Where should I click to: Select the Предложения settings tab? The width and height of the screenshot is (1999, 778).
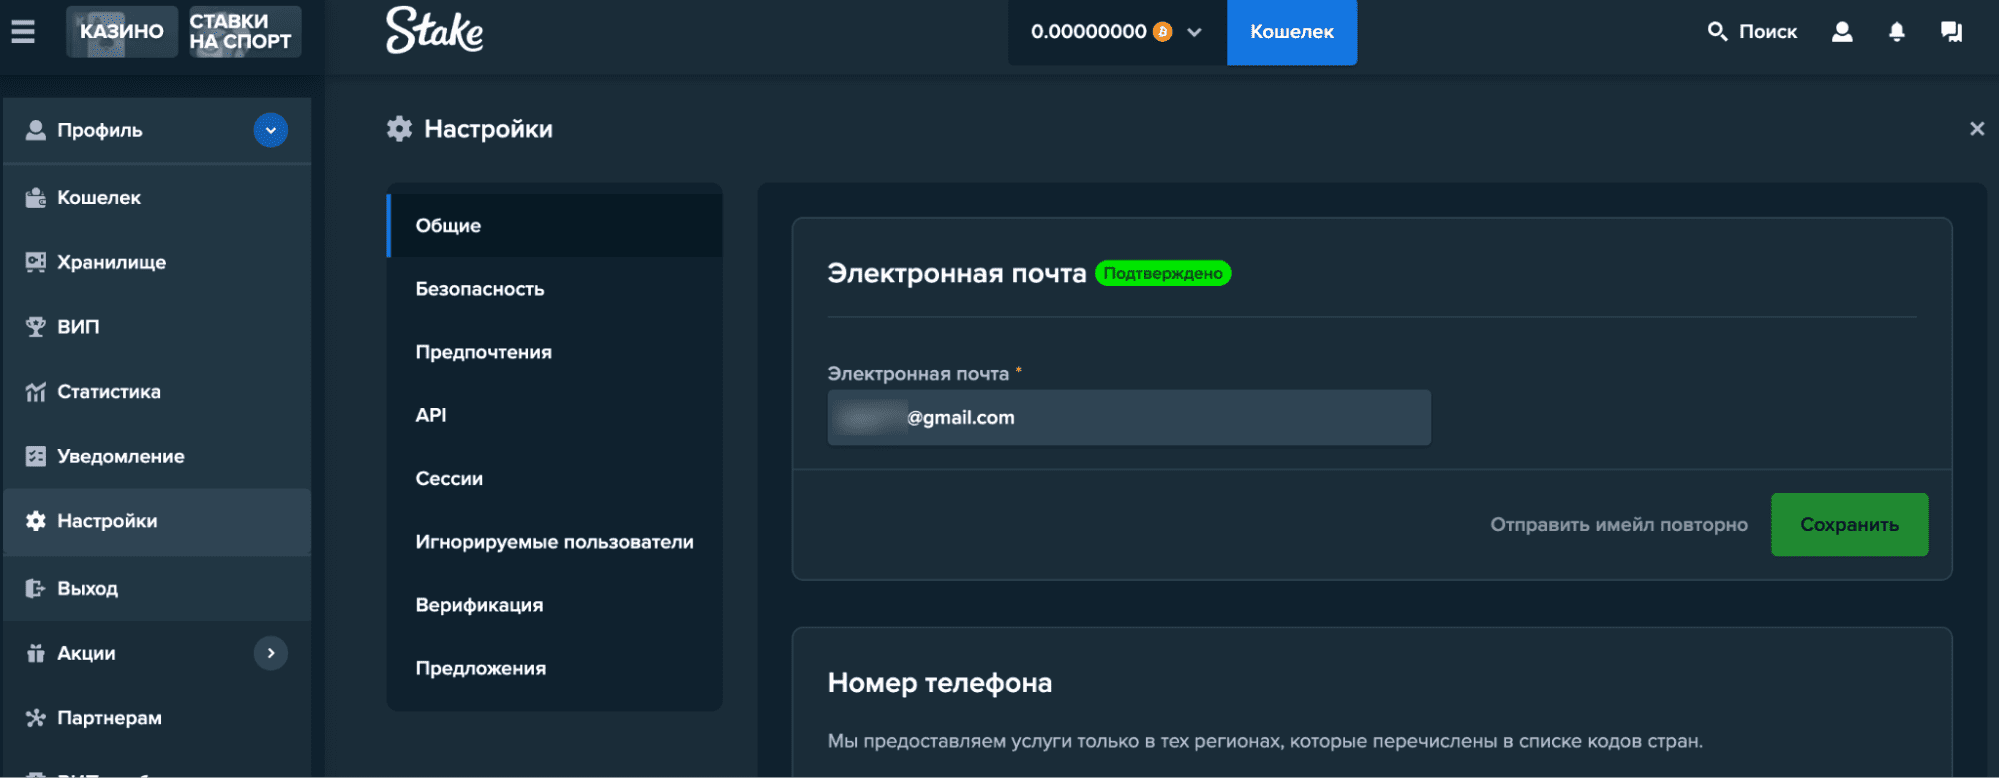coord(555,668)
